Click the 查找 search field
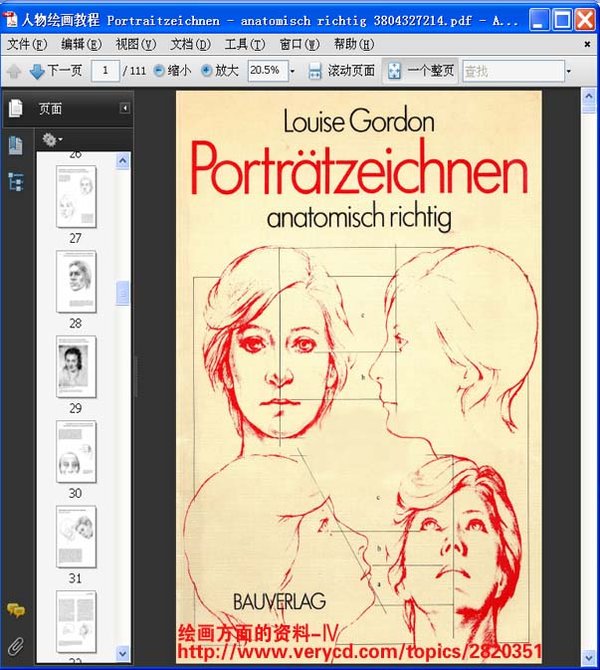The height and width of the screenshot is (670, 600). [513, 71]
